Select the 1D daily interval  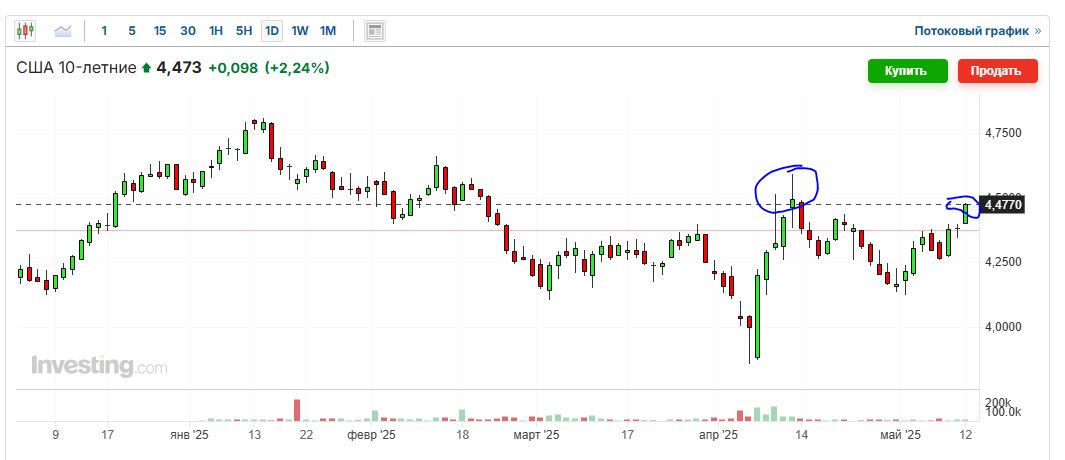[272, 31]
